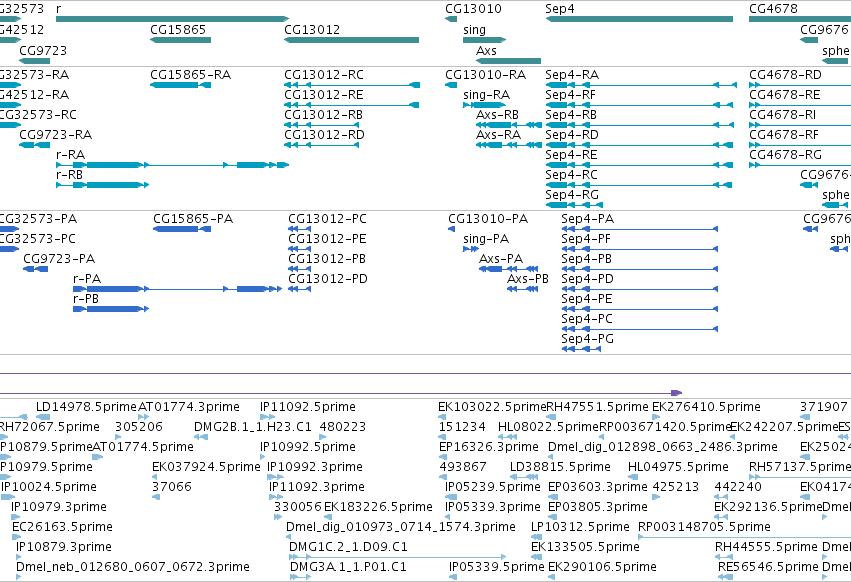Click transcript CG15865-RA
Image resolution: width=851 pixels, height=582 pixels.
[x=180, y=85]
